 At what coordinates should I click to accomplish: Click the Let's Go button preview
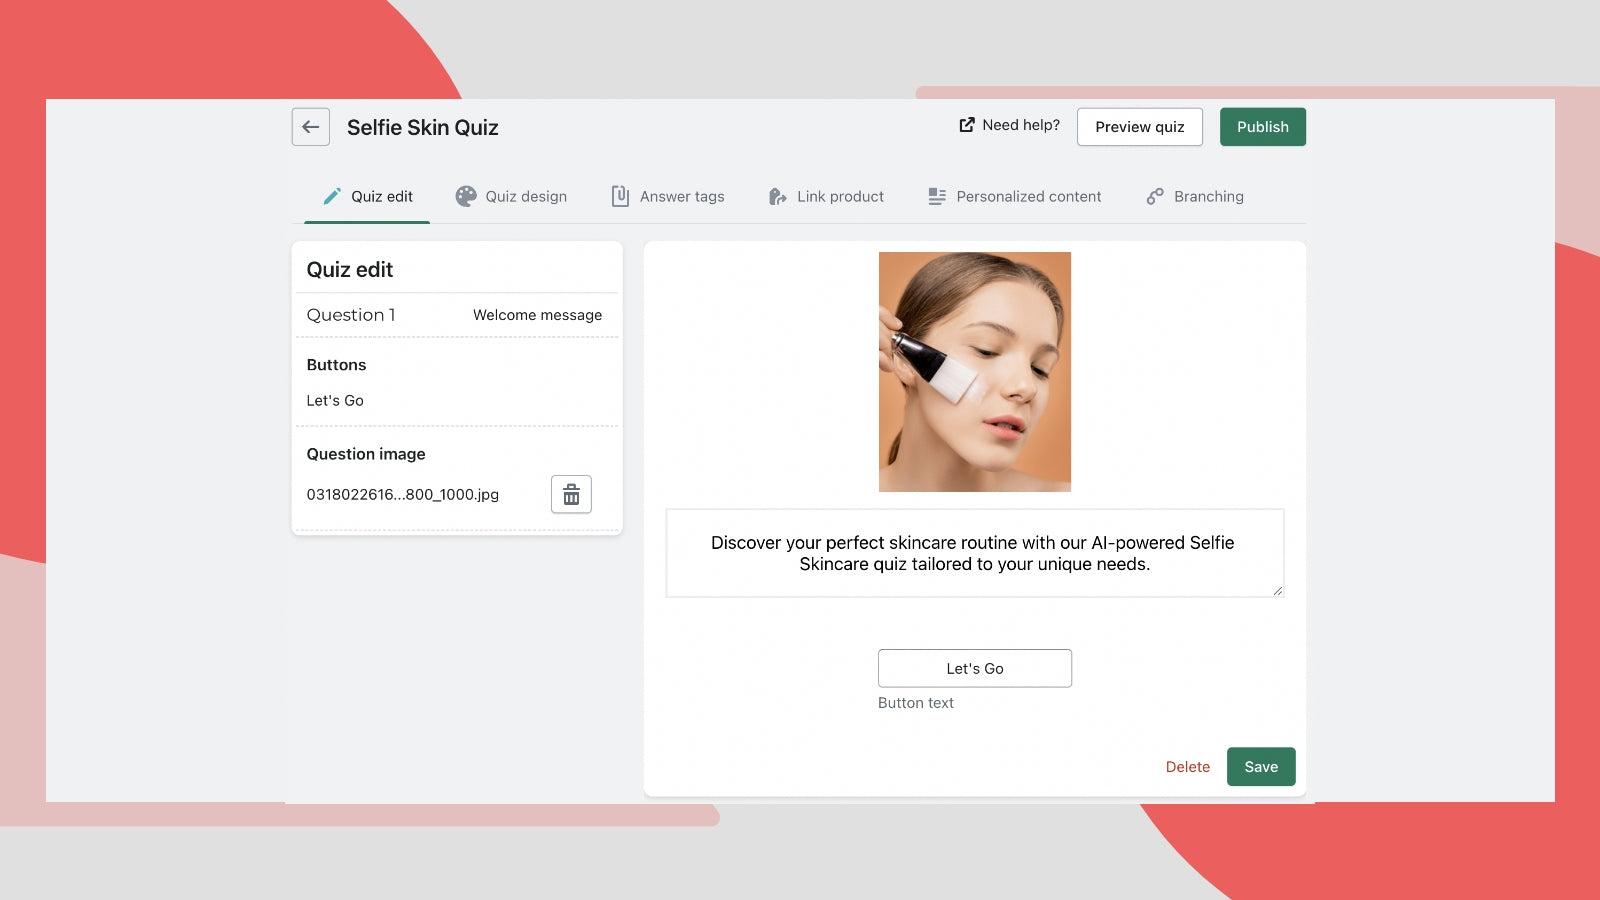pyautogui.click(x=974, y=667)
